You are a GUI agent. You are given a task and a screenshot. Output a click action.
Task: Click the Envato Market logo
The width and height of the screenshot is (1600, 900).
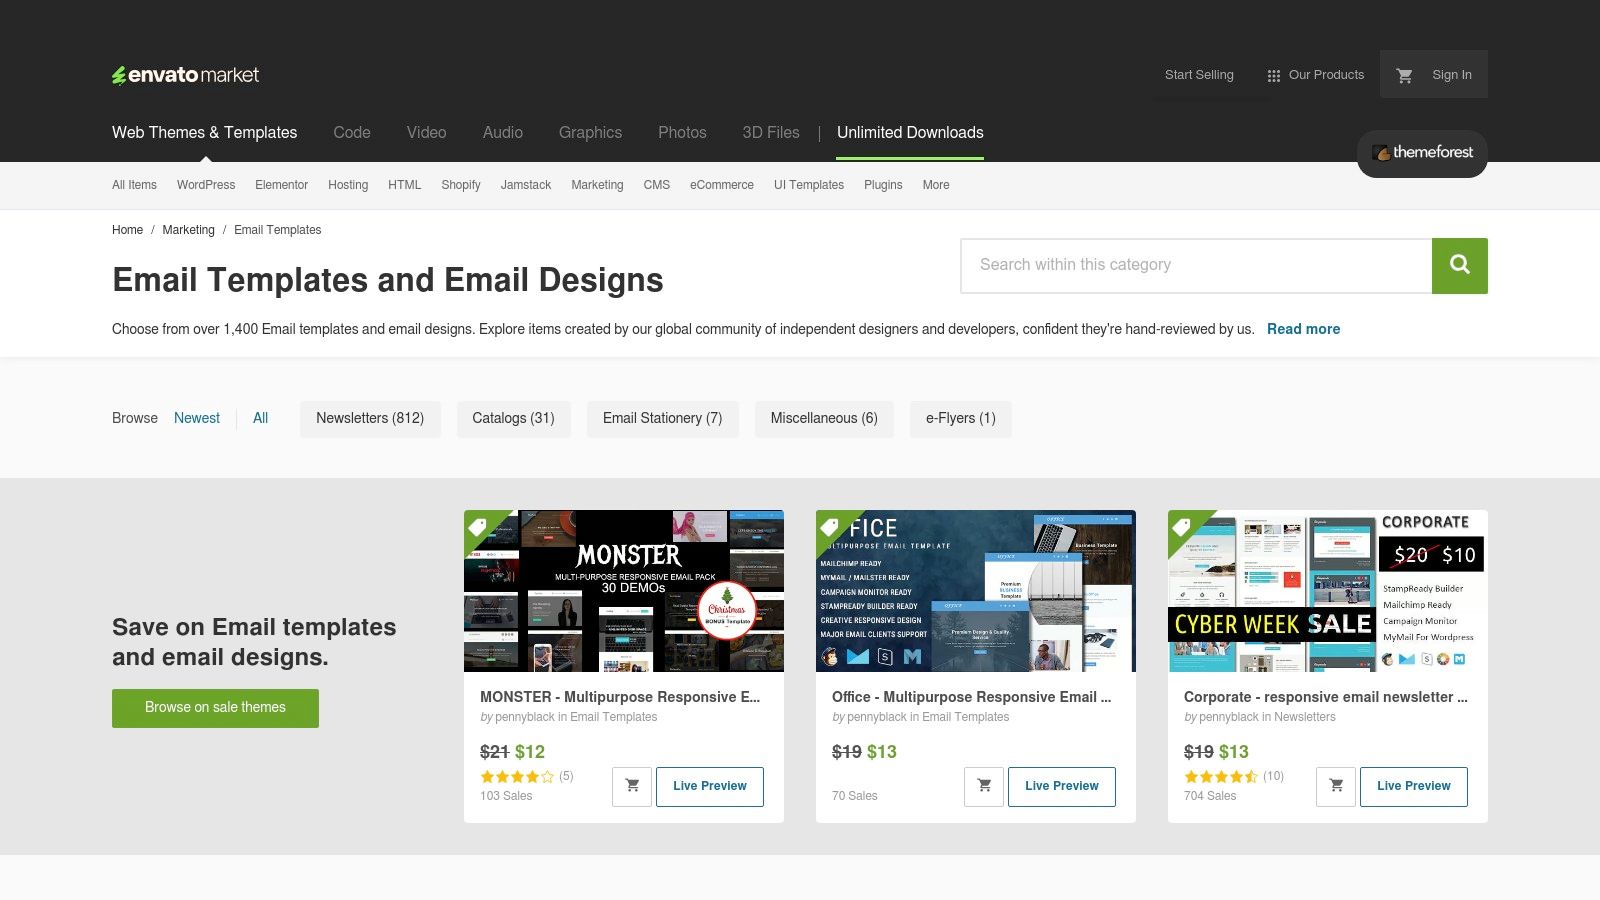[185, 75]
